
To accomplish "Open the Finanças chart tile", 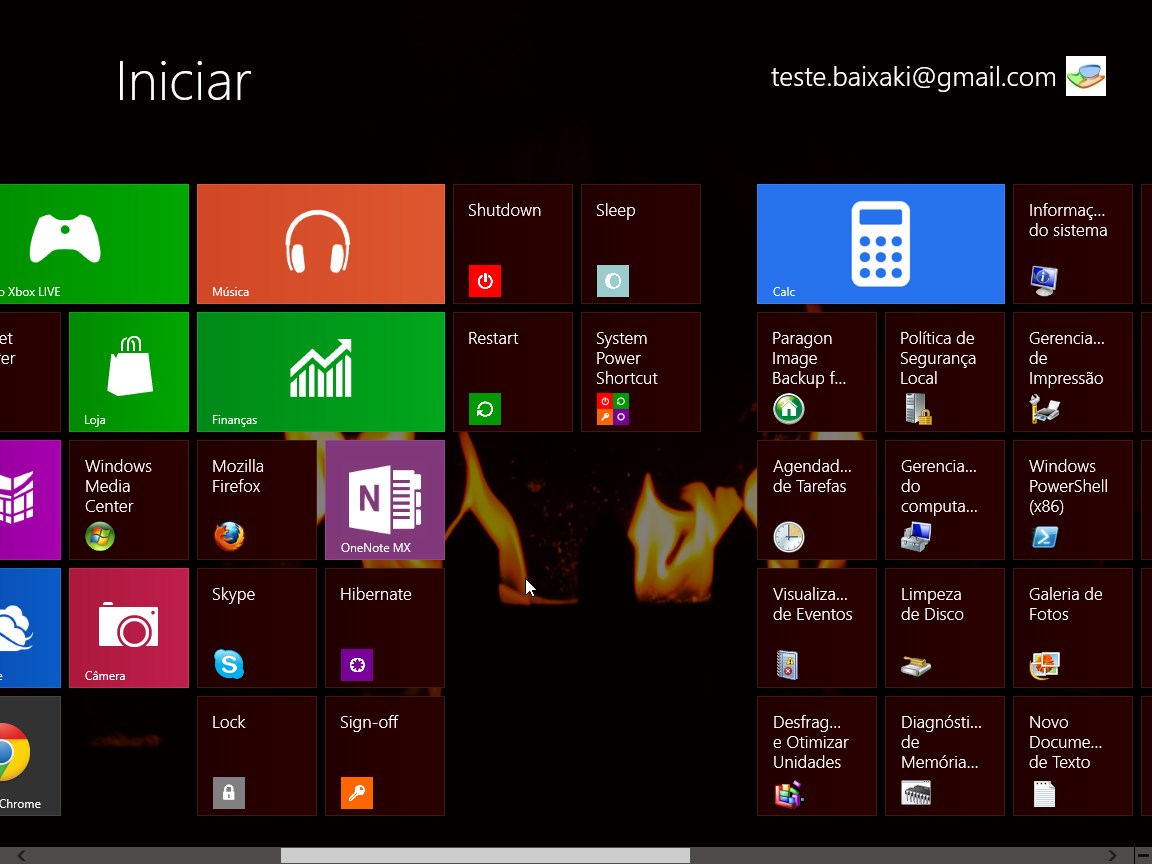I will pyautogui.click(x=320, y=372).
